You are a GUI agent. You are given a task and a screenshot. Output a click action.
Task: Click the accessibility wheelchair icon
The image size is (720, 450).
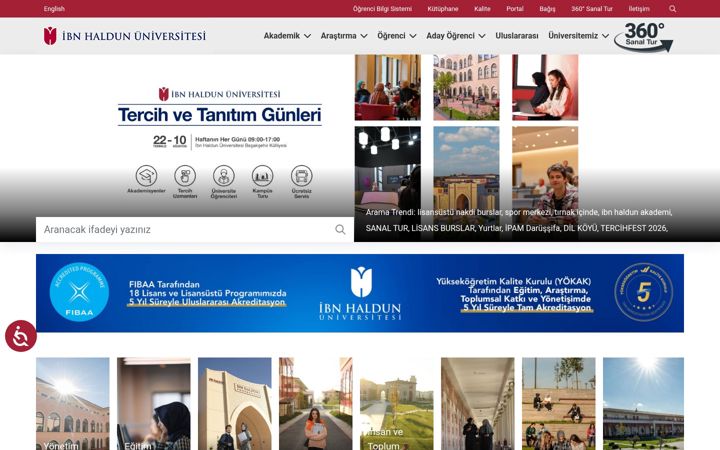pyautogui.click(x=21, y=336)
